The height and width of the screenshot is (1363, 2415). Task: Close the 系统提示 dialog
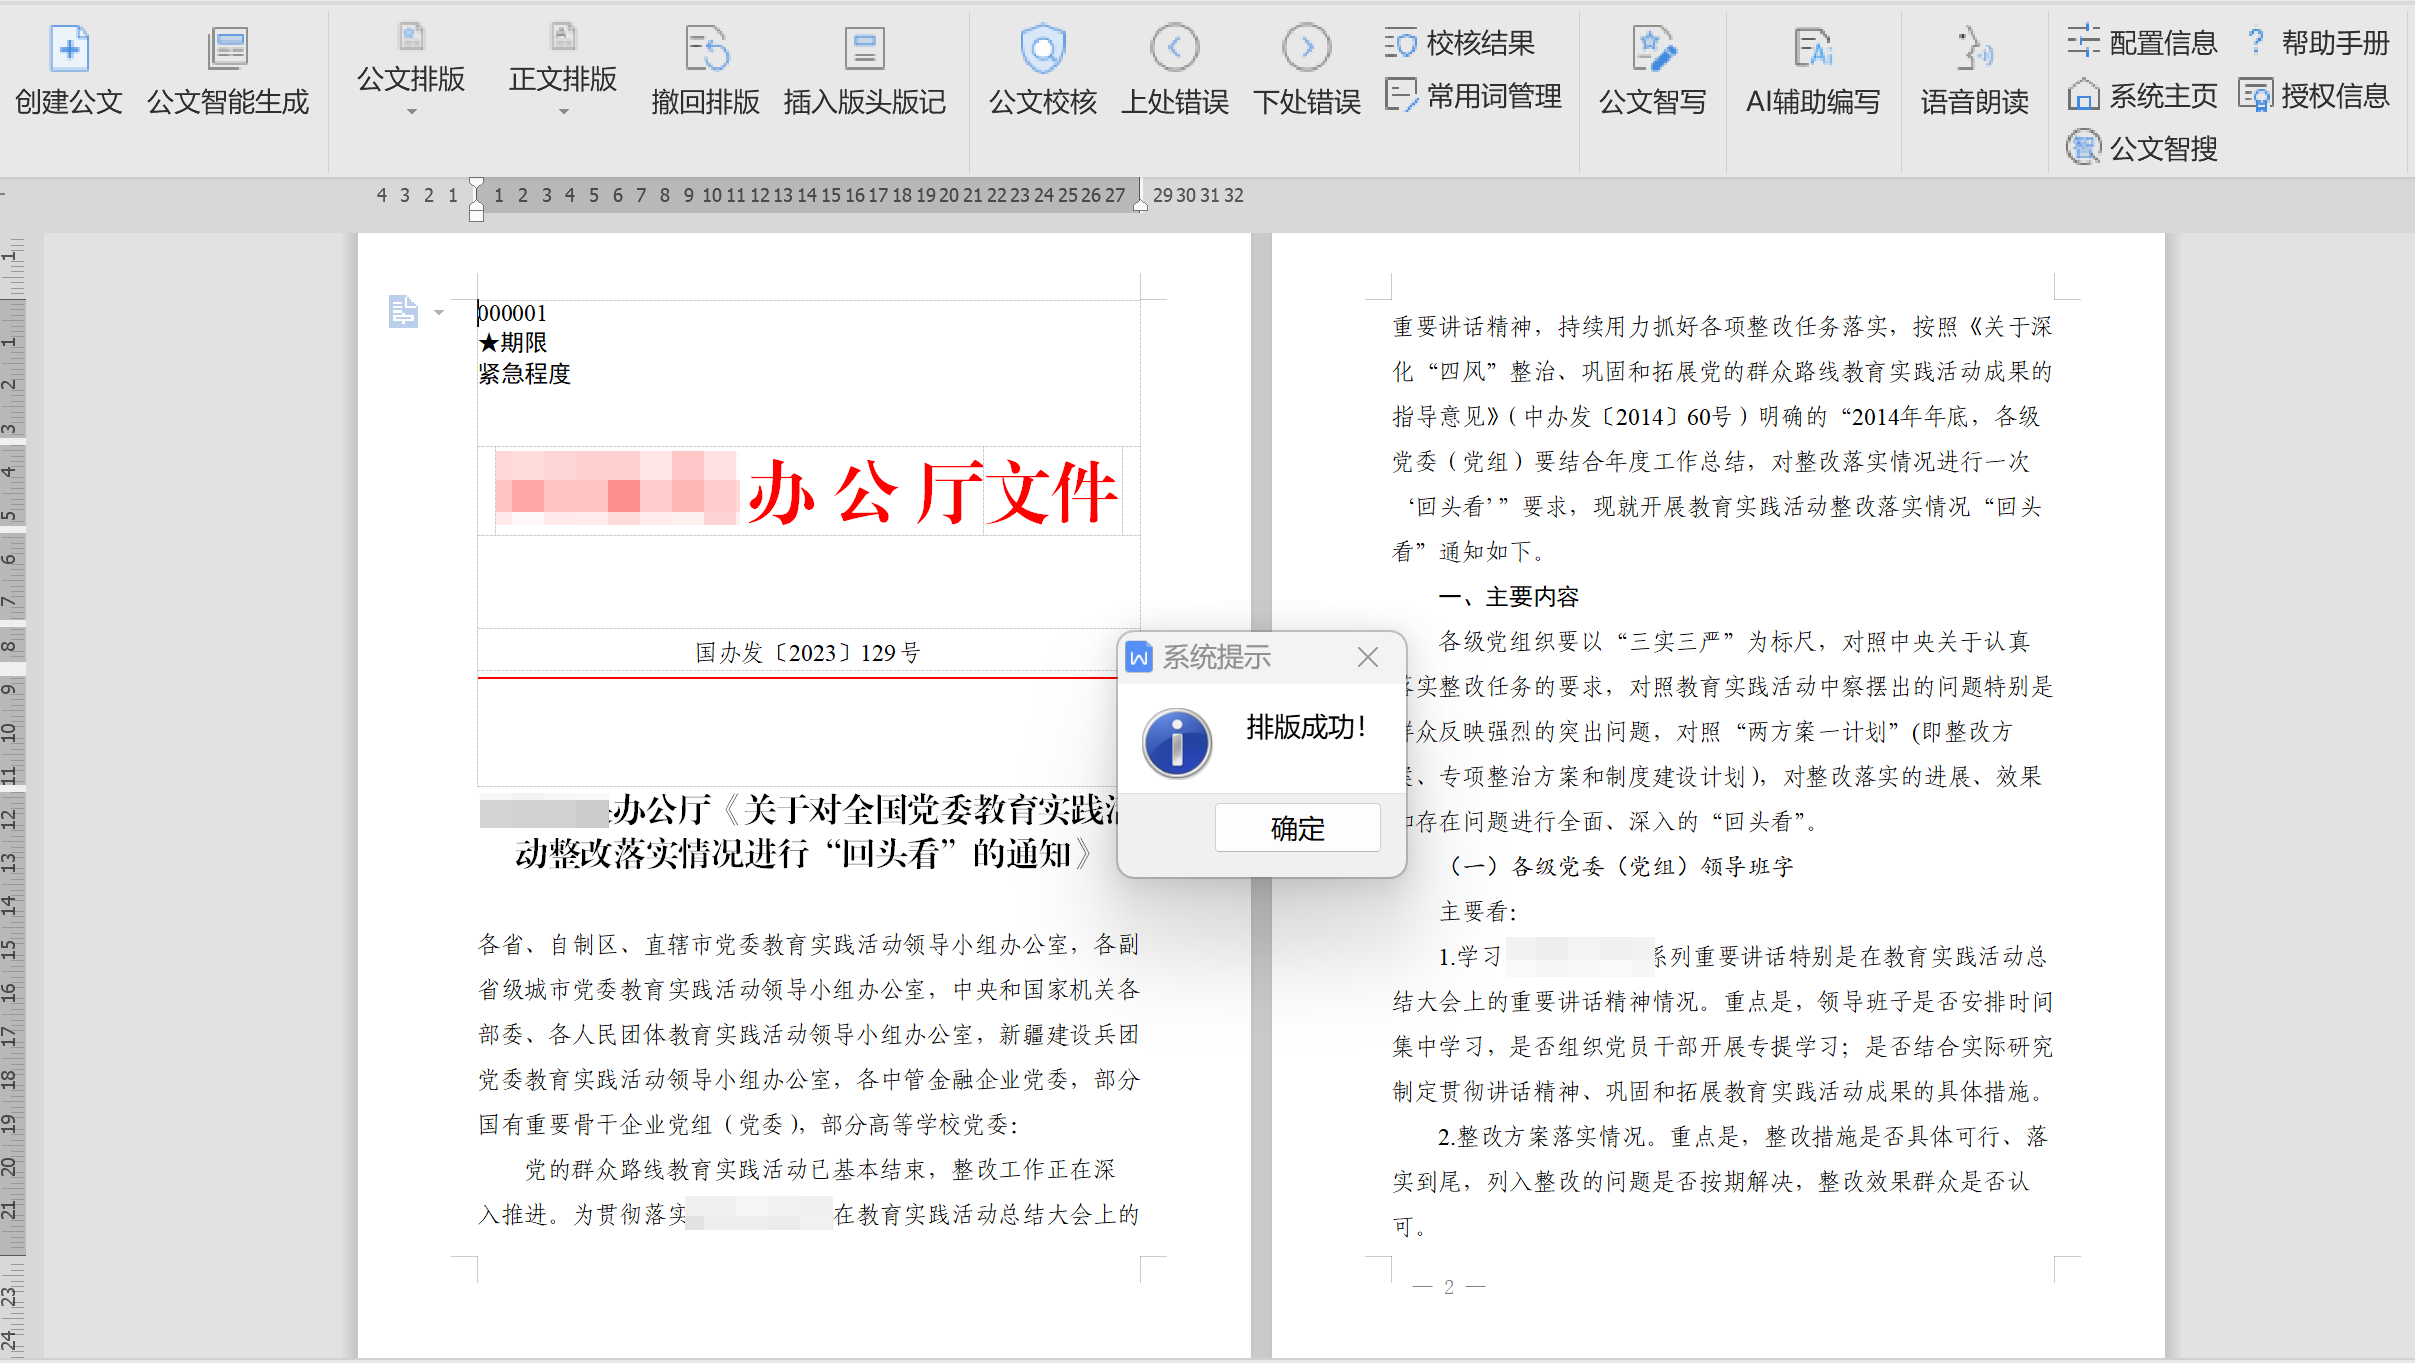tap(1368, 657)
